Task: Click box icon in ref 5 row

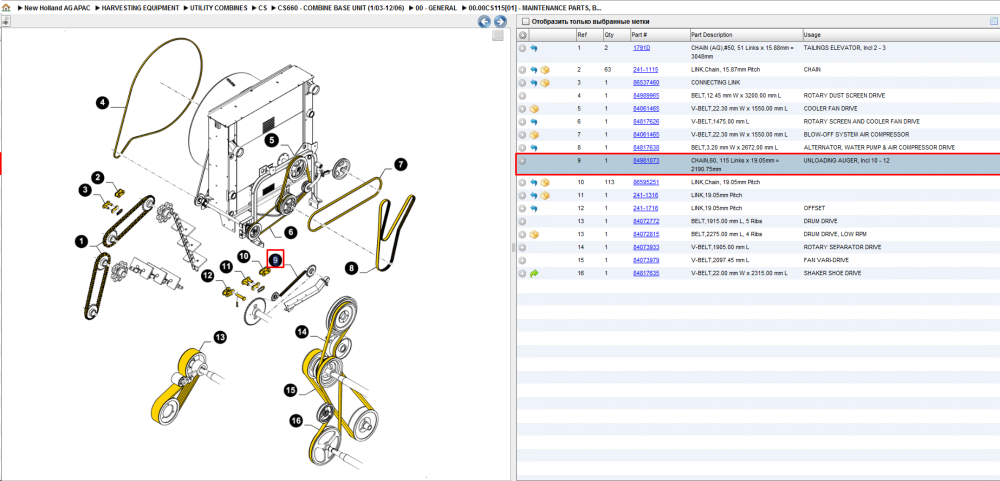Action: click(x=534, y=109)
